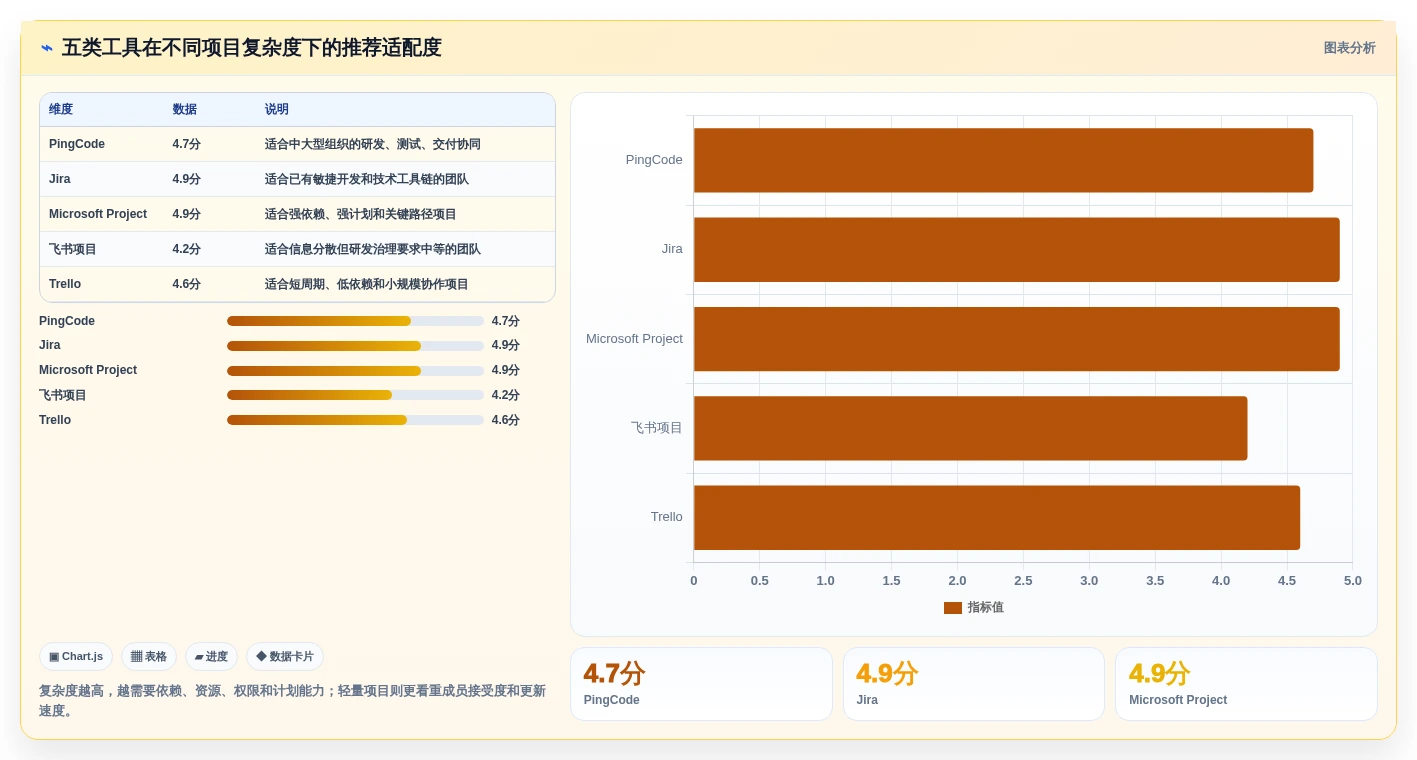Click the 2.5 x-axis tick label

1023,581
